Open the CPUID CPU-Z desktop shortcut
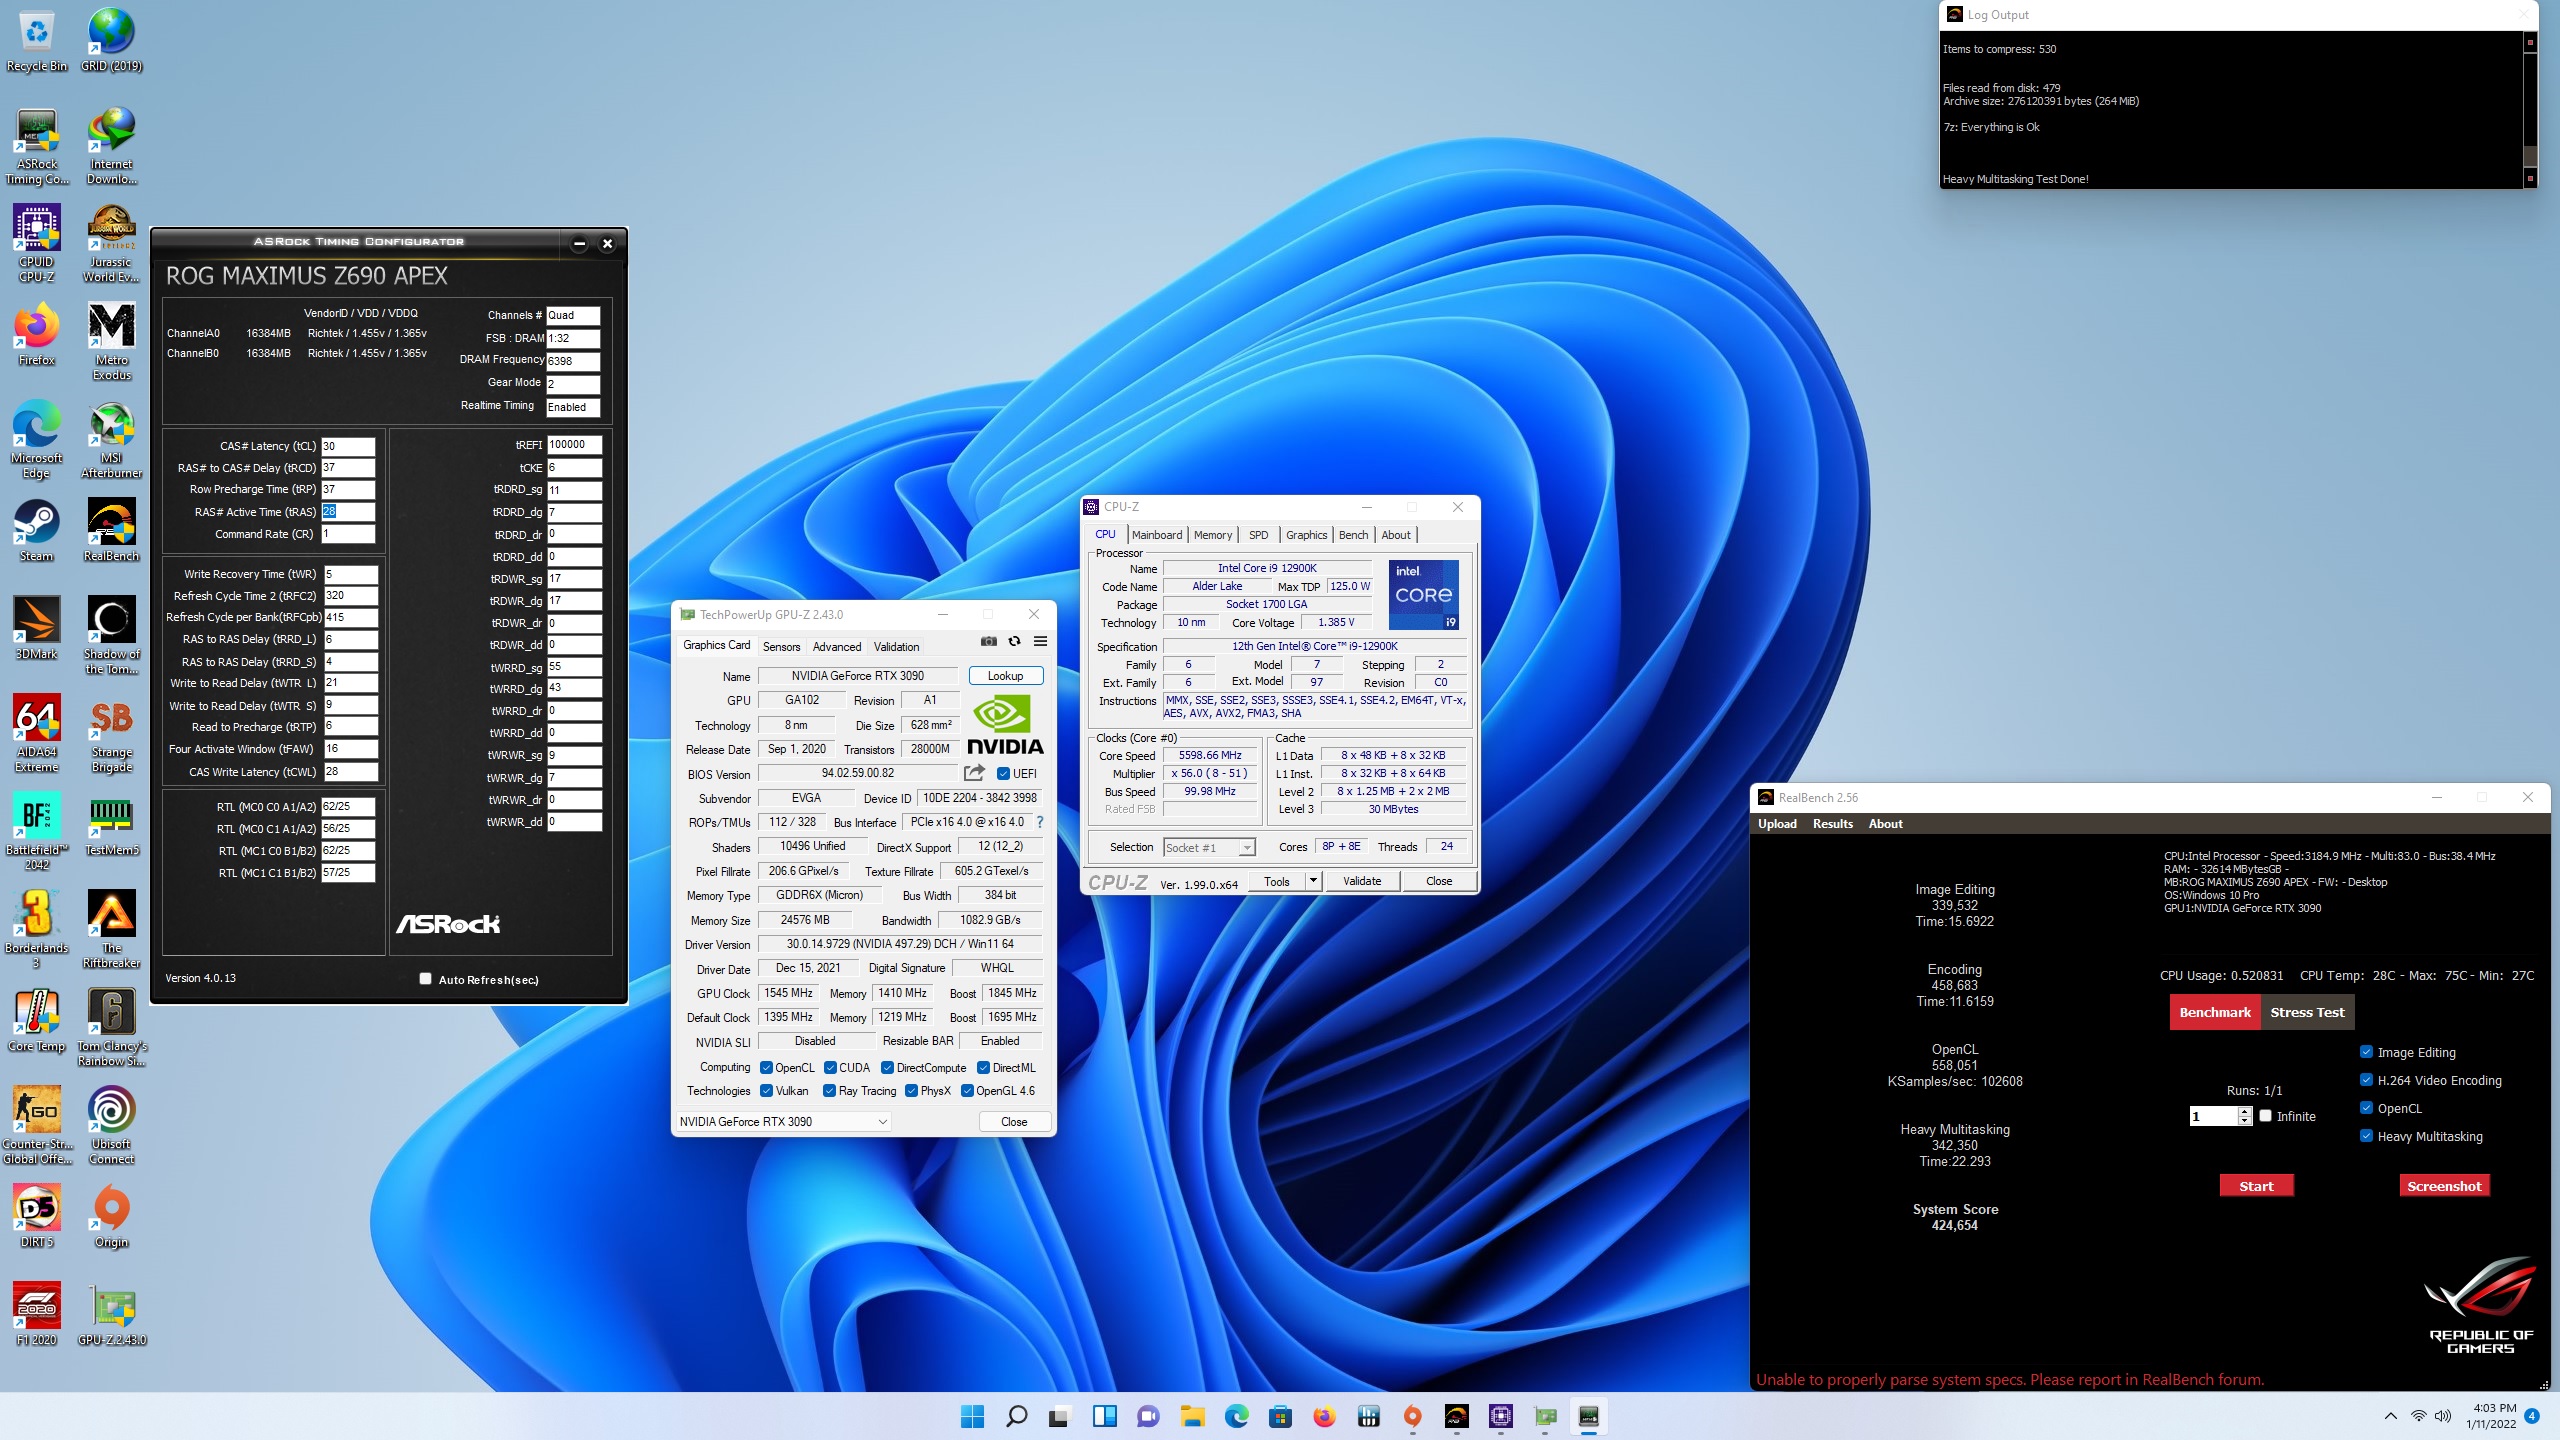This screenshot has height=1440, width=2560. tap(37, 245)
